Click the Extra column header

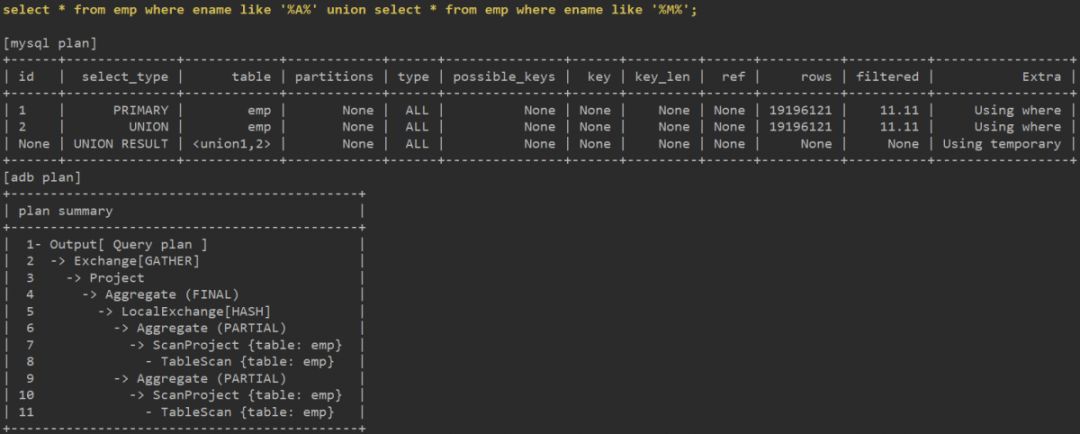(1040, 76)
